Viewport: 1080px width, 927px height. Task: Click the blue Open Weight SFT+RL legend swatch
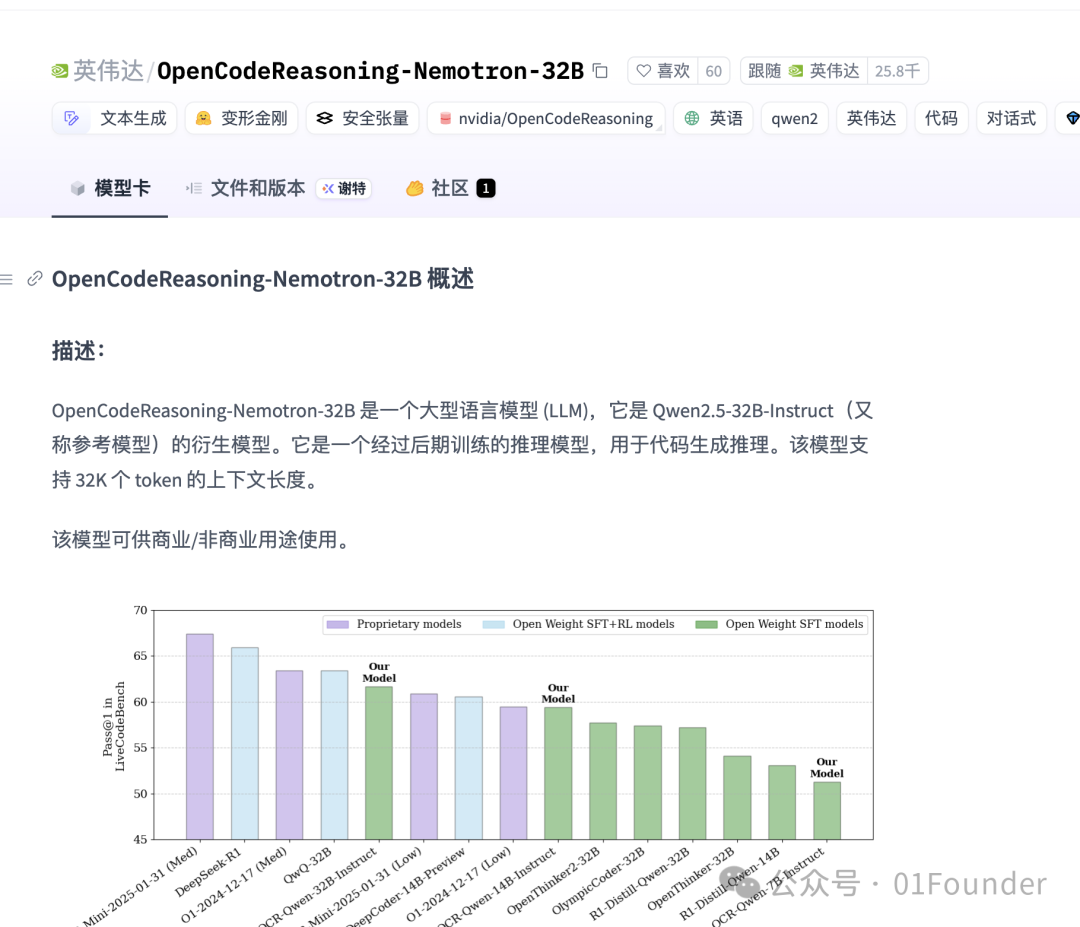(x=493, y=624)
